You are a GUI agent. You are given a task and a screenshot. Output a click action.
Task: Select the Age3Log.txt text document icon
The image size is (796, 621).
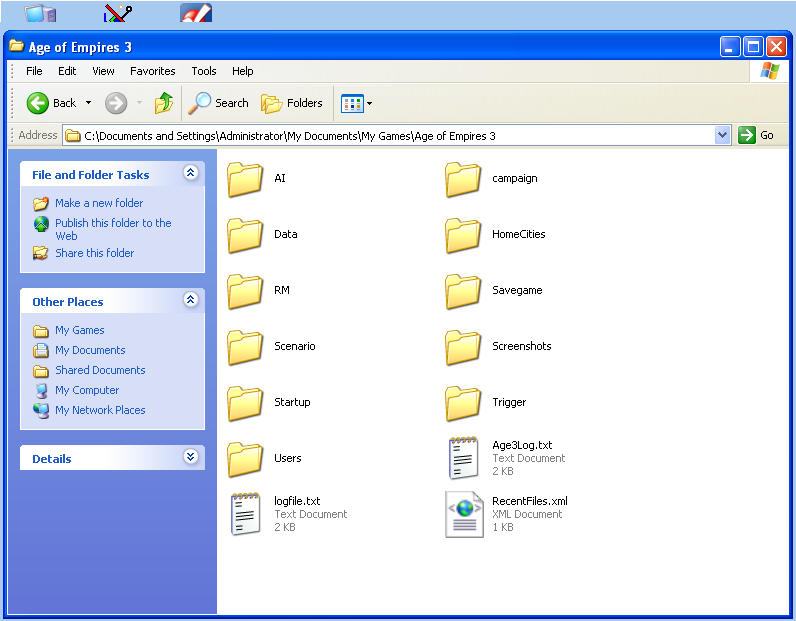(x=463, y=458)
